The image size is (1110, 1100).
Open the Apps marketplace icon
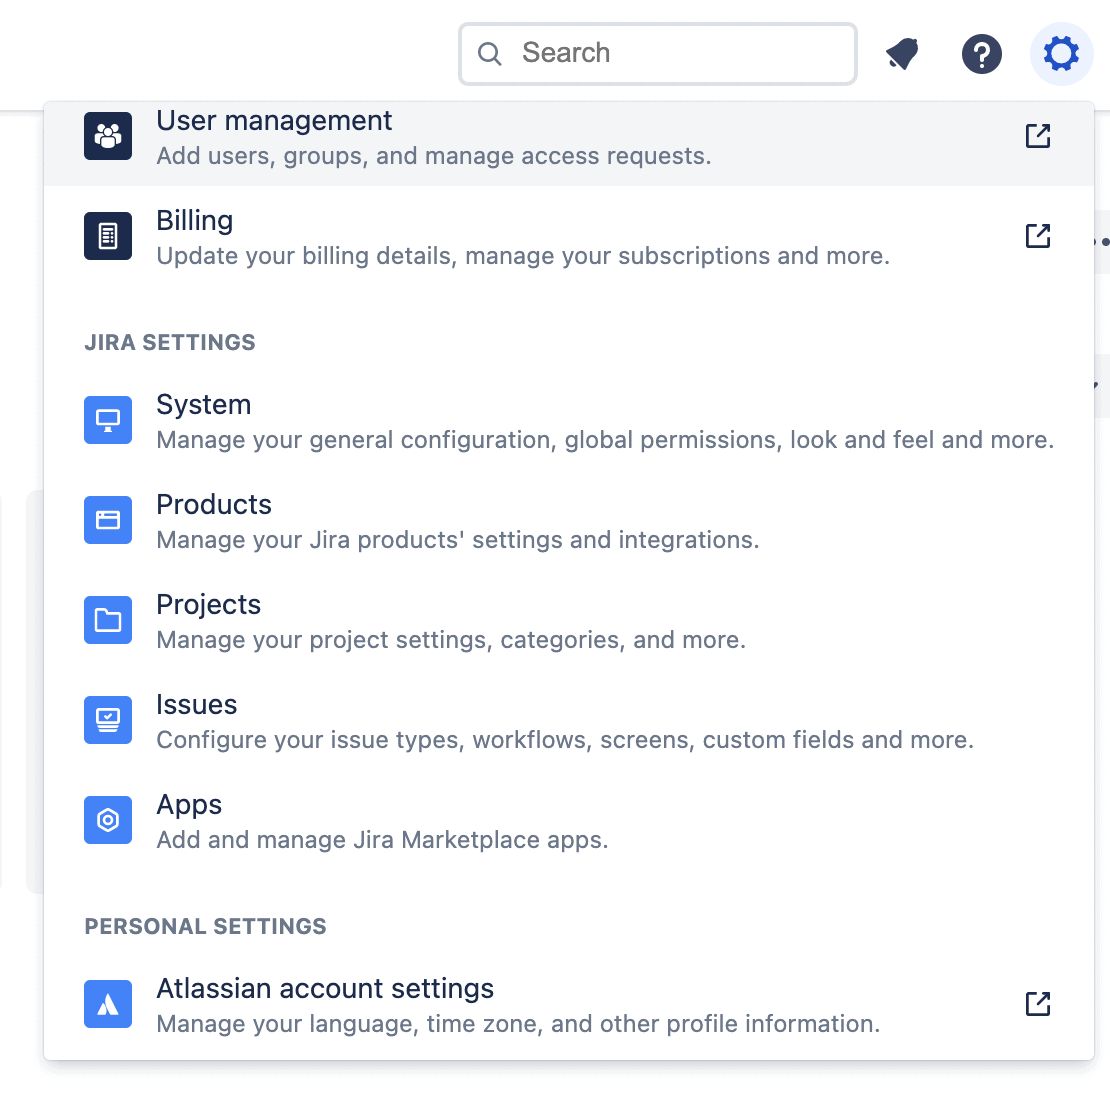(x=107, y=820)
